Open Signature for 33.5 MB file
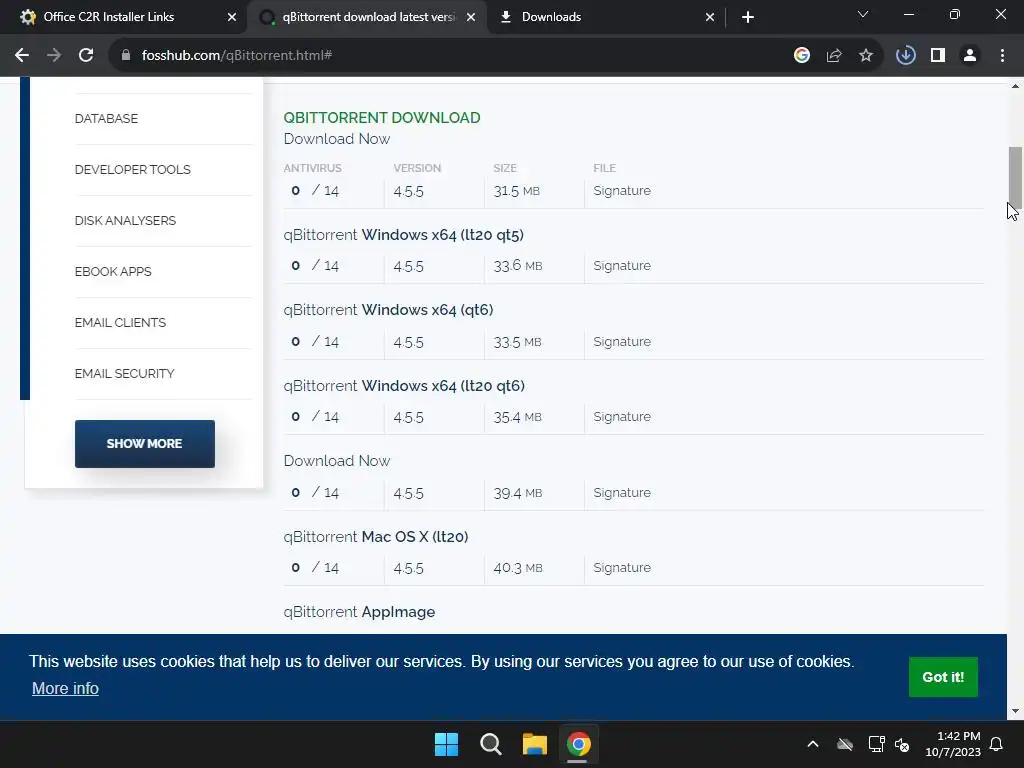The width and height of the screenshot is (1024, 768). (622, 342)
